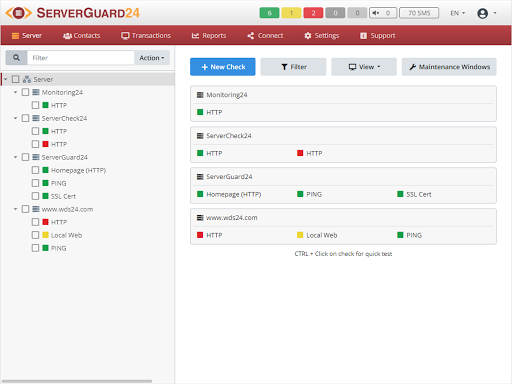The image size is (512, 384).
Task: Select the red status counter showing 2
Action: pos(313,13)
